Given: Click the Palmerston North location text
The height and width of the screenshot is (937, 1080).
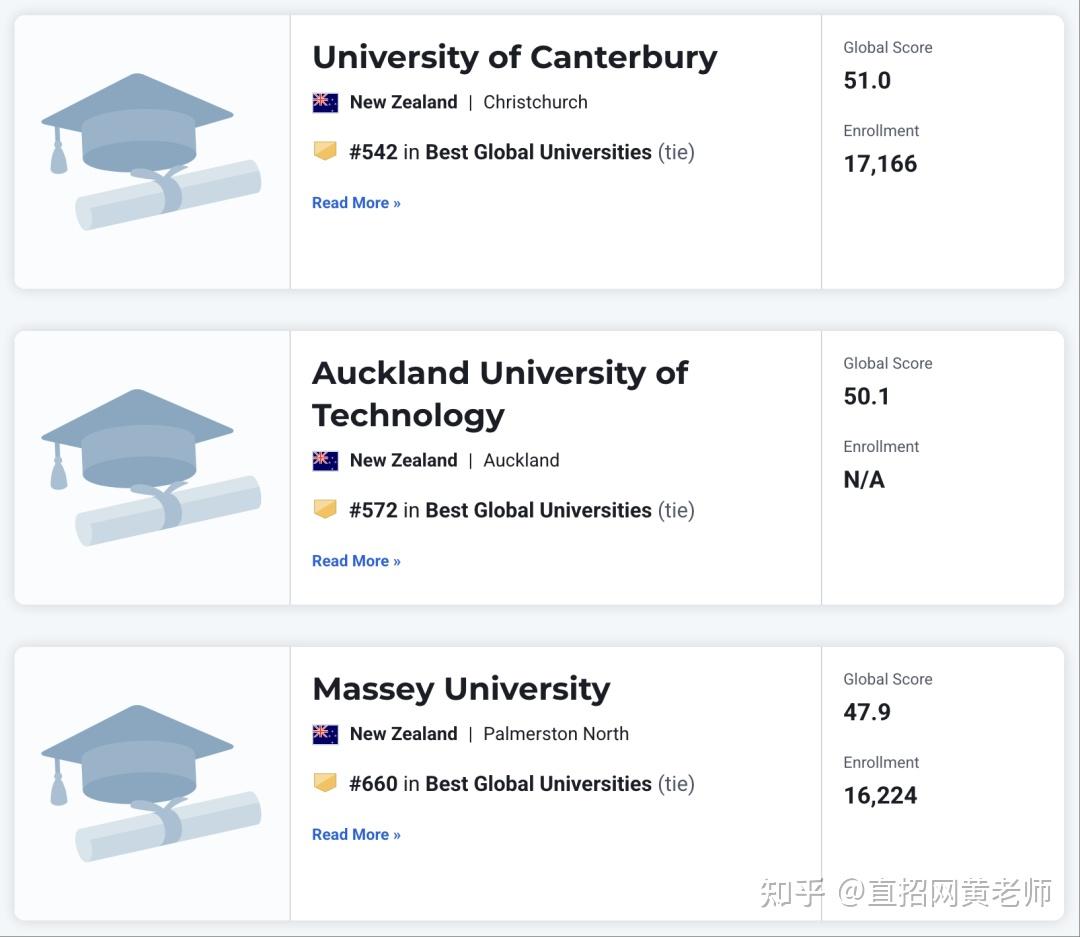Looking at the screenshot, I should click(x=556, y=734).
